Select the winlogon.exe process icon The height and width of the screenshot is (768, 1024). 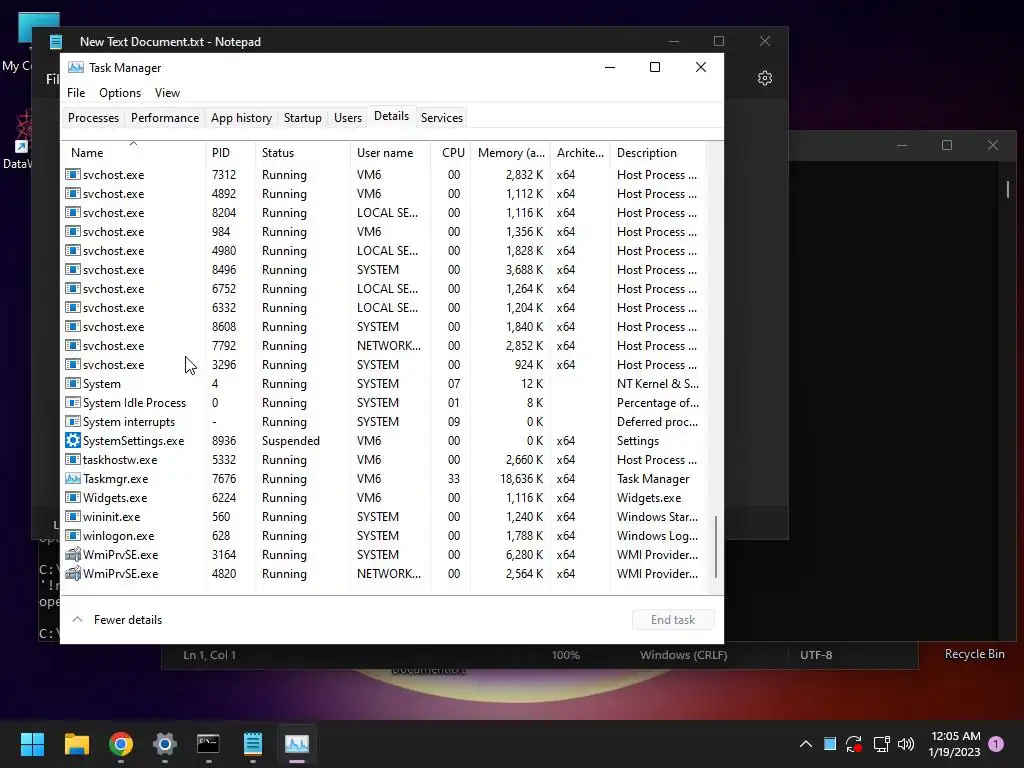click(x=73, y=536)
